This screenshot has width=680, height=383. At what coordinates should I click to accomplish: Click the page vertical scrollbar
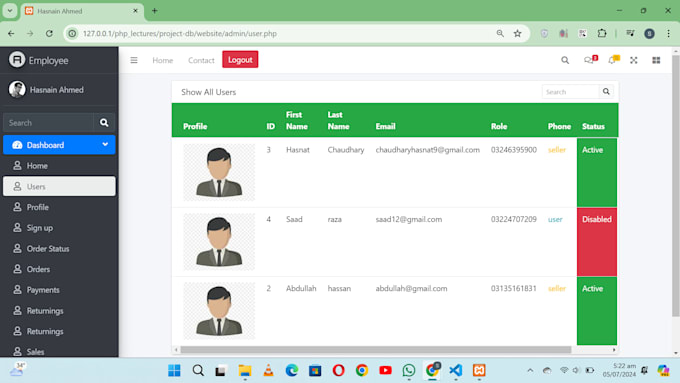[675, 186]
